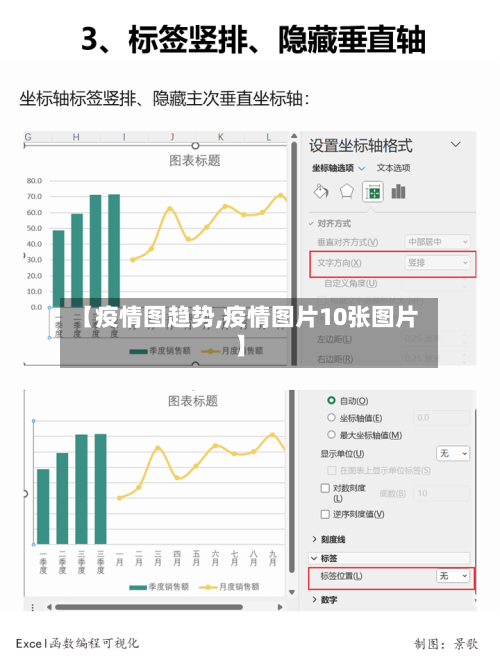Click the 左边距(L) label
The height and width of the screenshot is (666, 500).
[334, 339]
